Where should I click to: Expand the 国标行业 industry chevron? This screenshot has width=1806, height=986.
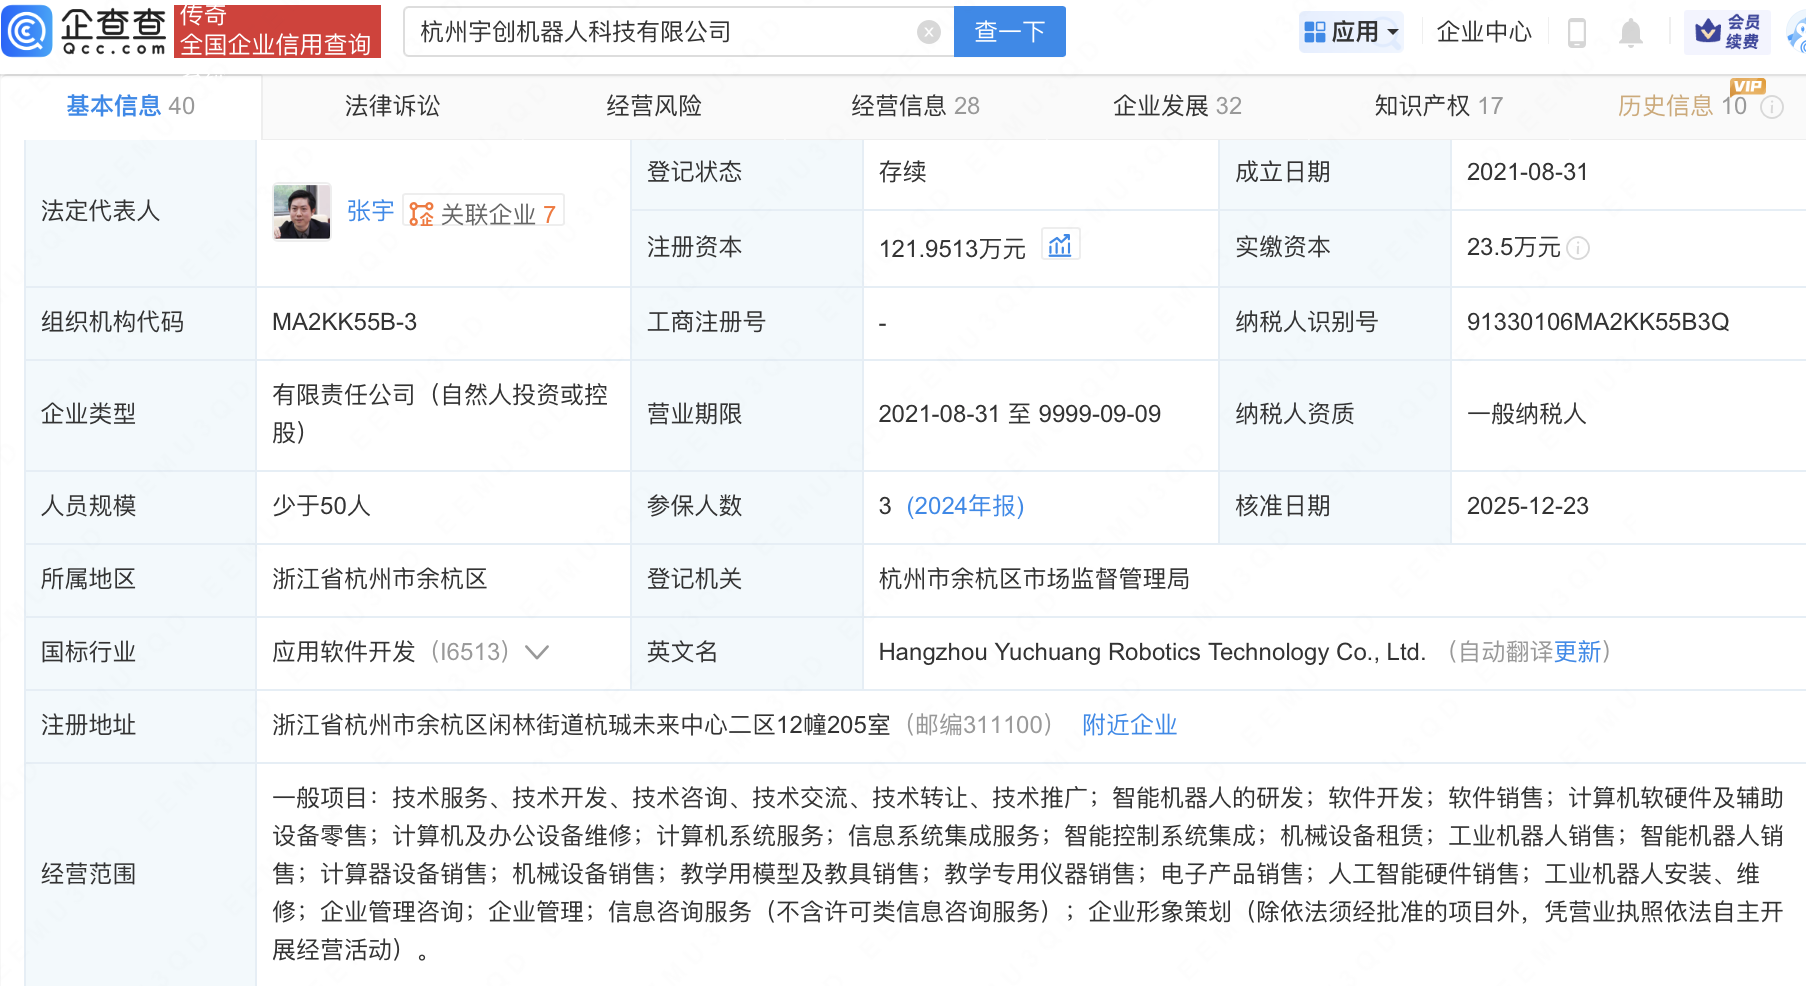coord(537,653)
